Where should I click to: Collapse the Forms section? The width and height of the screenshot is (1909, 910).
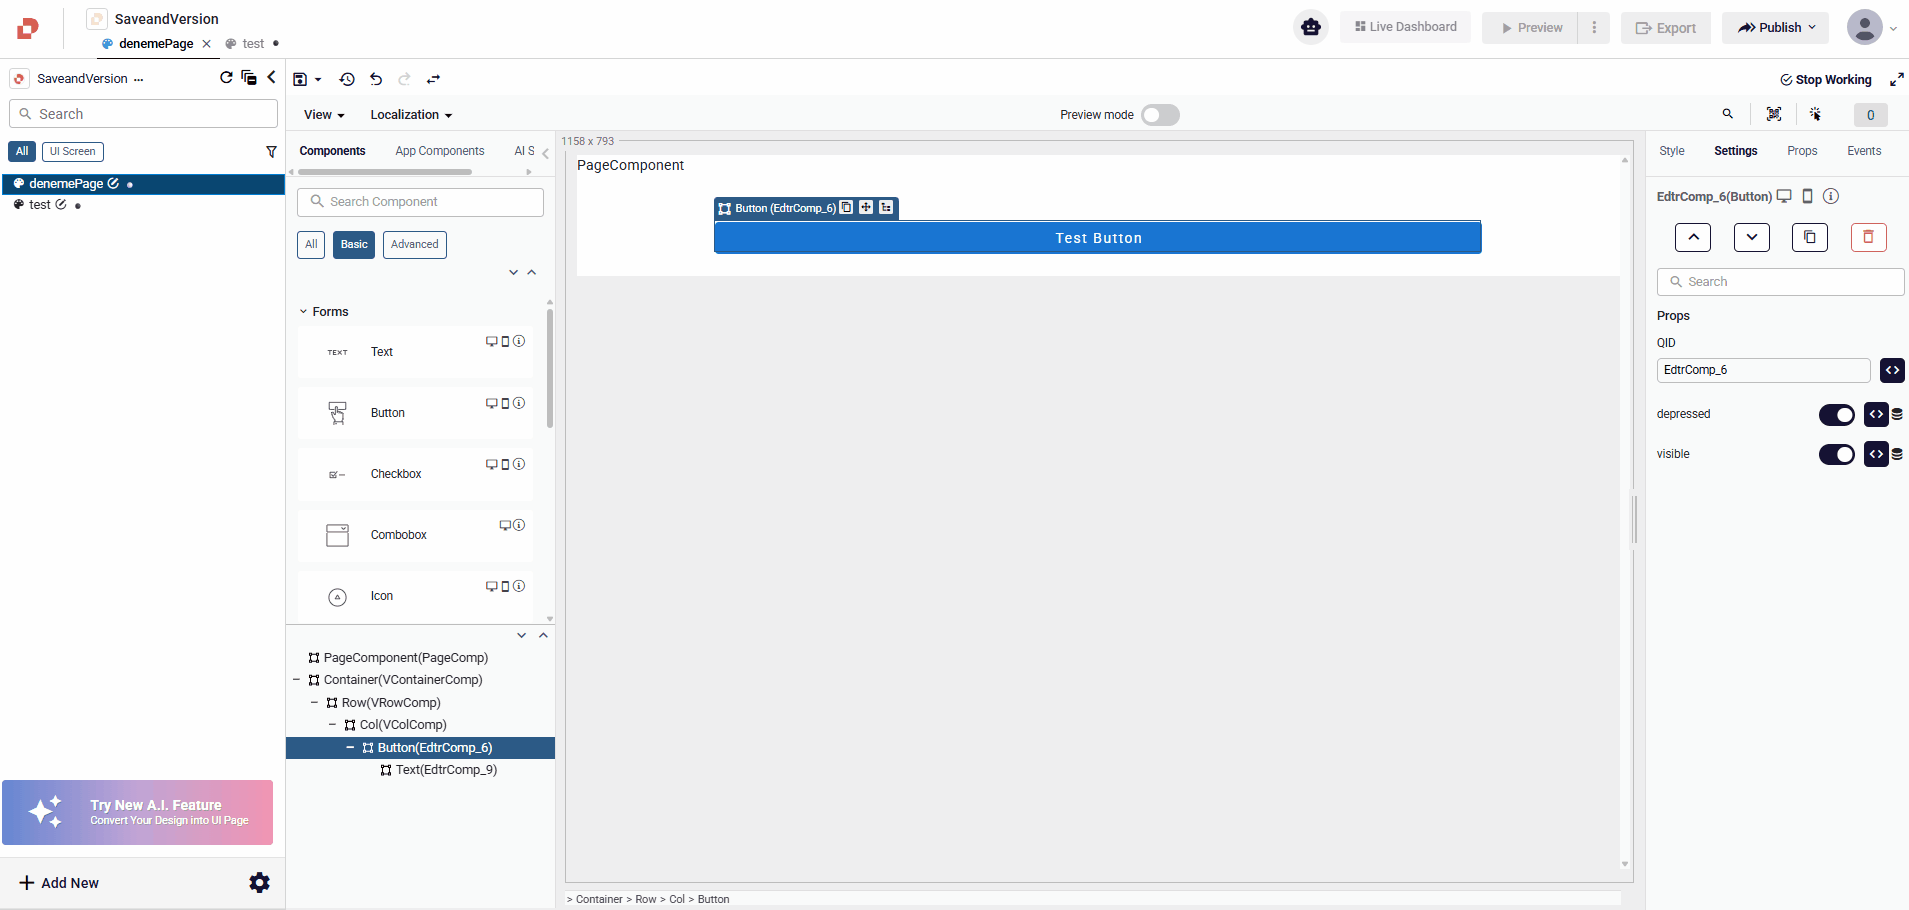click(304, 312)
